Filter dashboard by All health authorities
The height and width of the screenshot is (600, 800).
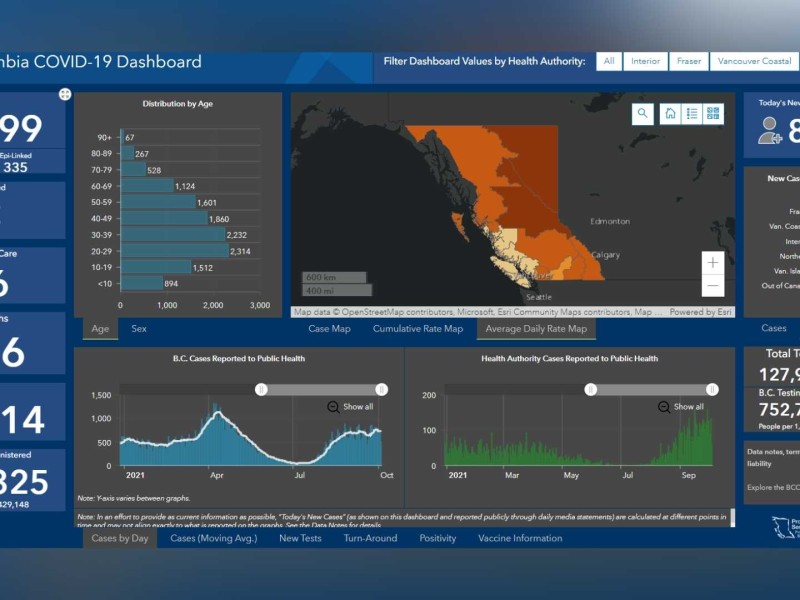[x=608, y=62]
